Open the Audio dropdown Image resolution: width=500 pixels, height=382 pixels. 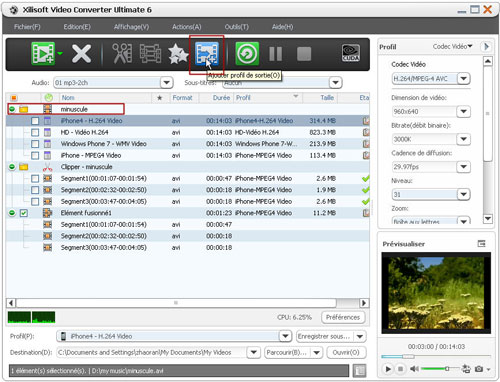click(166, 82)
